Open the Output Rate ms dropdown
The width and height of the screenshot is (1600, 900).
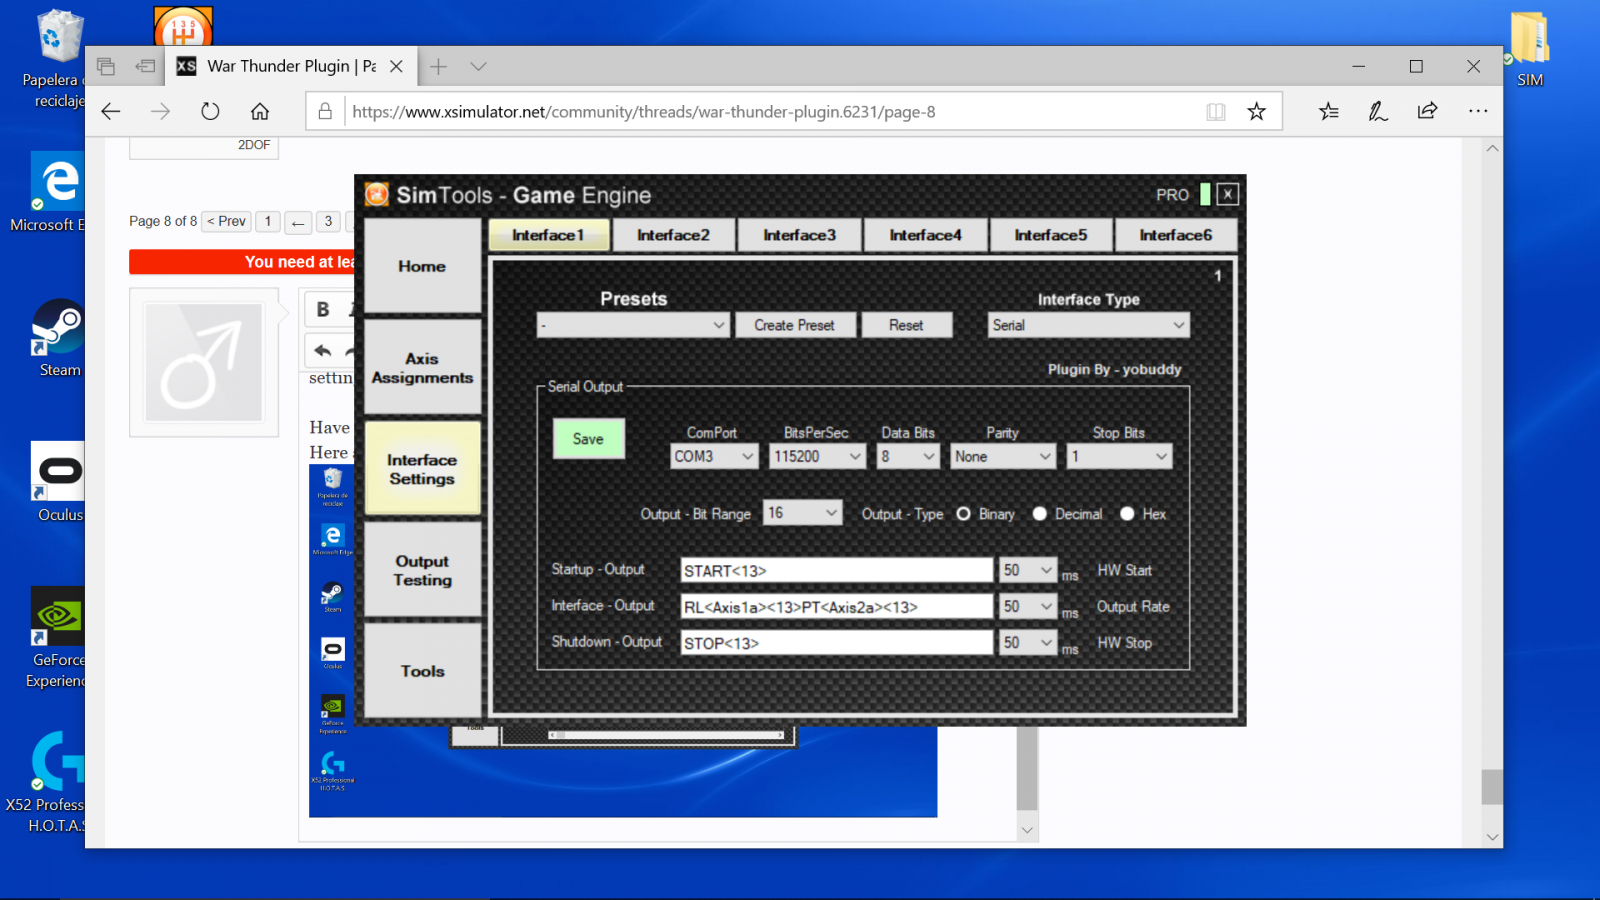tap(1028, 606)
